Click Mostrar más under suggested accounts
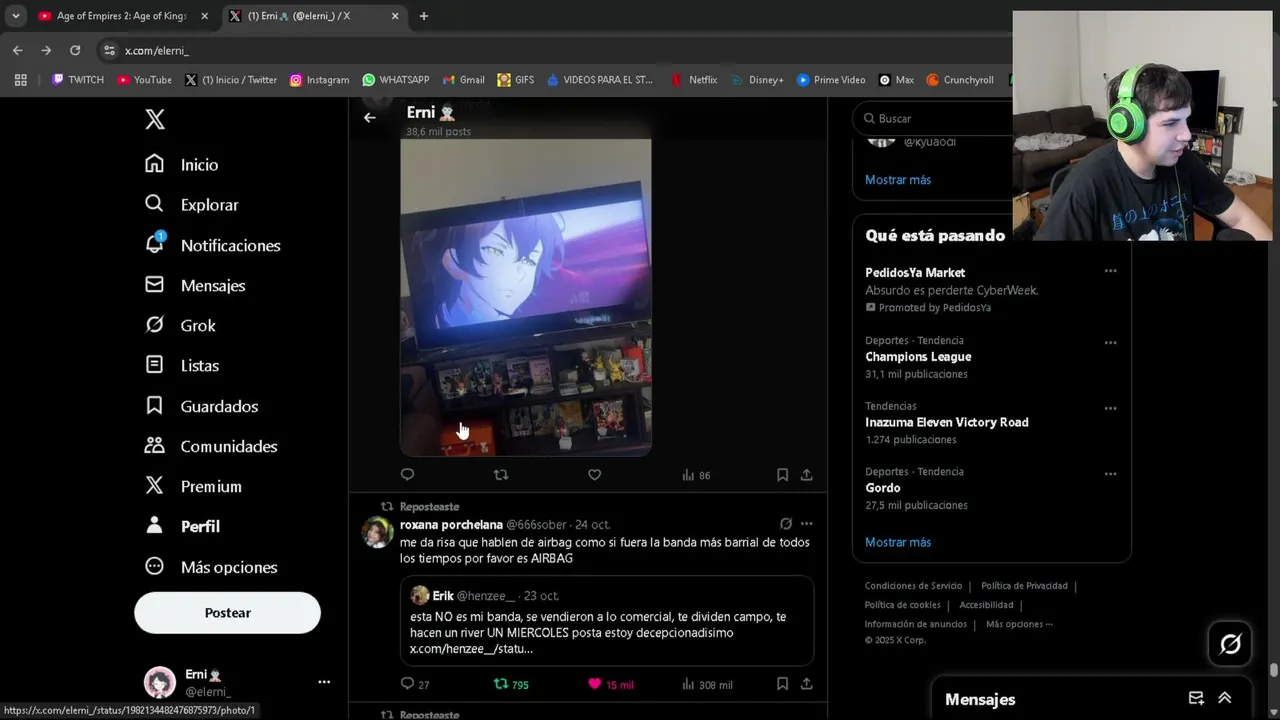The height and width of the screenshot is (720, 1280). [898, 180]
